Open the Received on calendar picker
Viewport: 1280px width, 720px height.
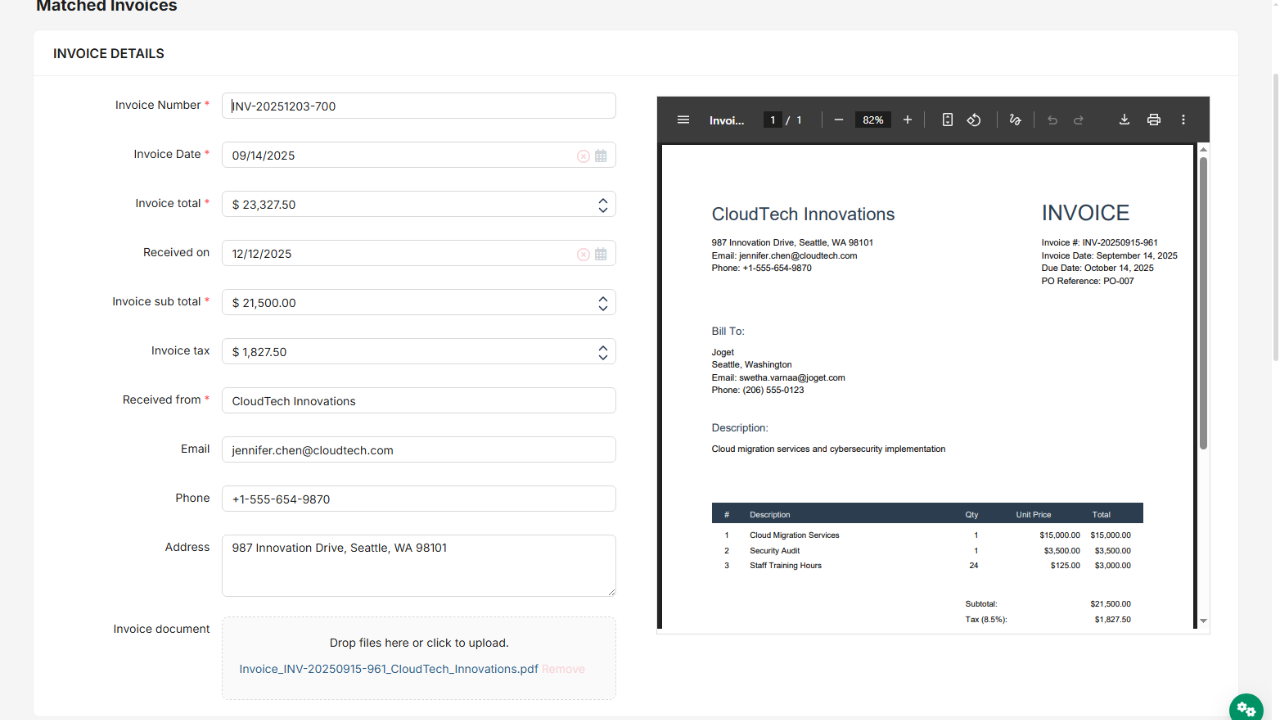pyautogui.click(x=601, y=254)
